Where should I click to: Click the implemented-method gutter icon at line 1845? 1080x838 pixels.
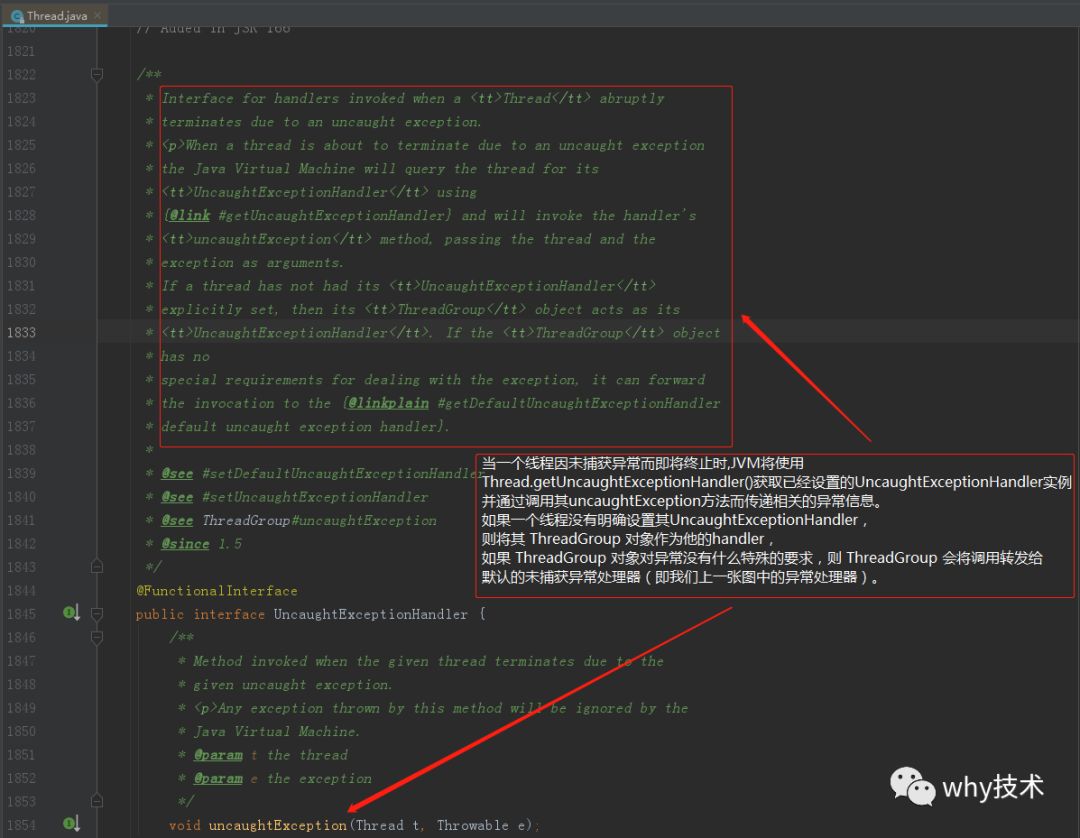(72, 612)
